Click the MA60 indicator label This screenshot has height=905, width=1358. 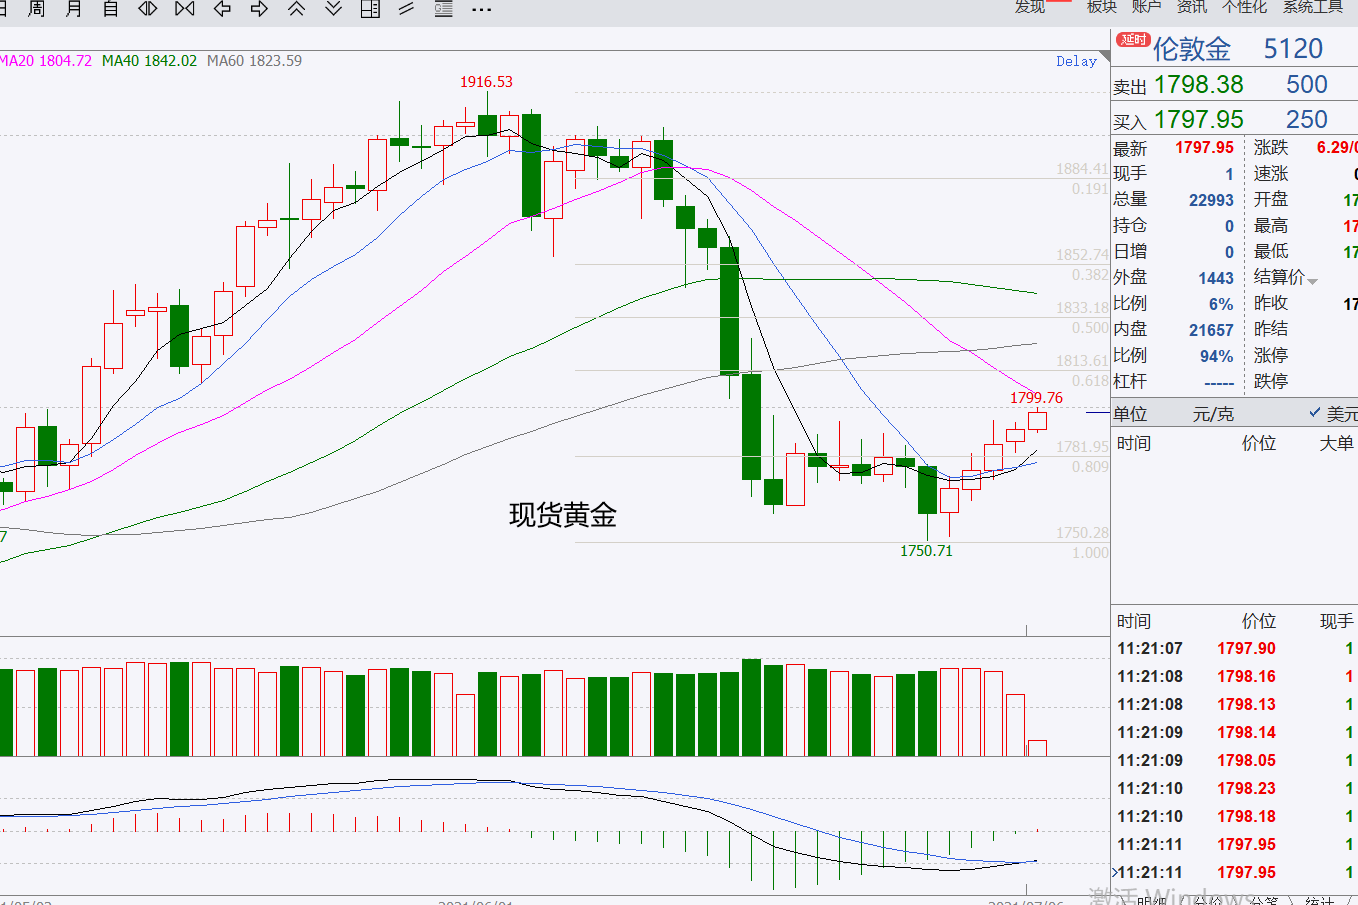254,61
